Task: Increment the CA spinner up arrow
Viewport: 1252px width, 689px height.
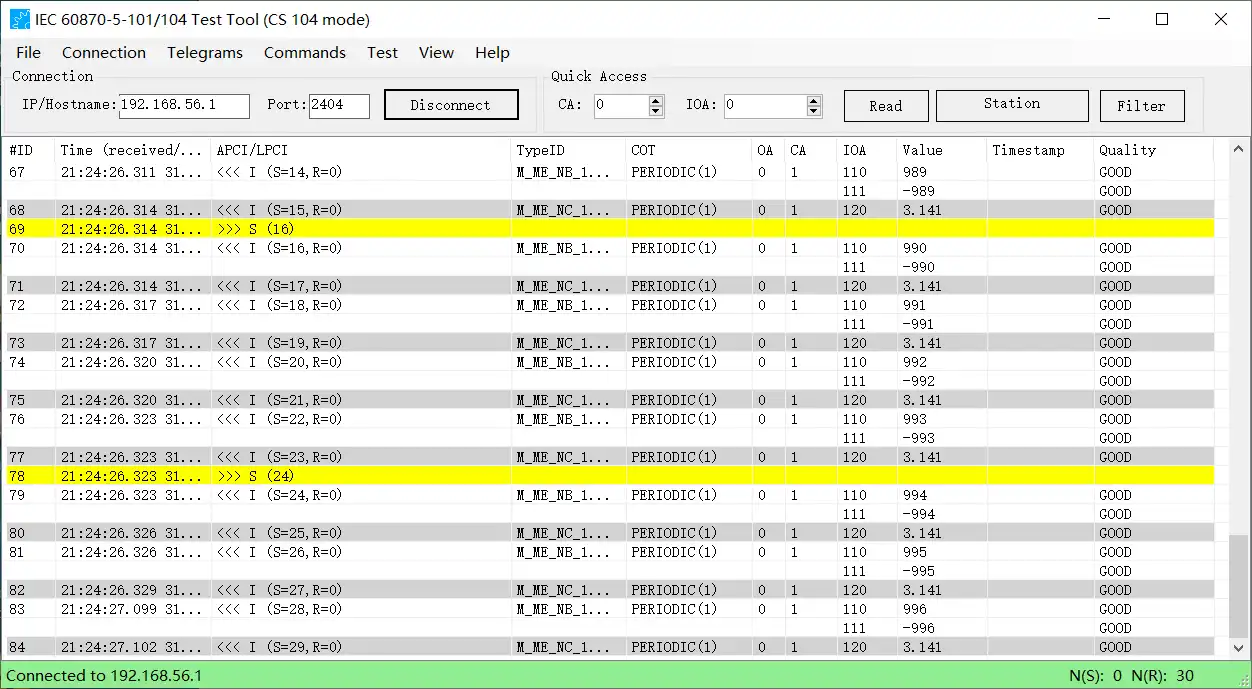Action: click(656, 101)
